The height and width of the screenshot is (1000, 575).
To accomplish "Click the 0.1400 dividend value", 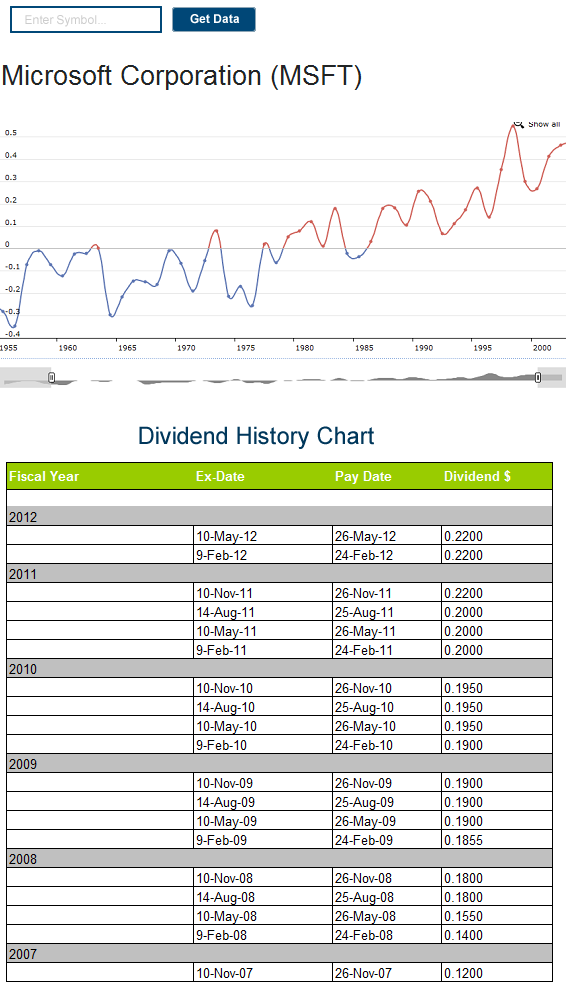I will (x=463, y=936).
